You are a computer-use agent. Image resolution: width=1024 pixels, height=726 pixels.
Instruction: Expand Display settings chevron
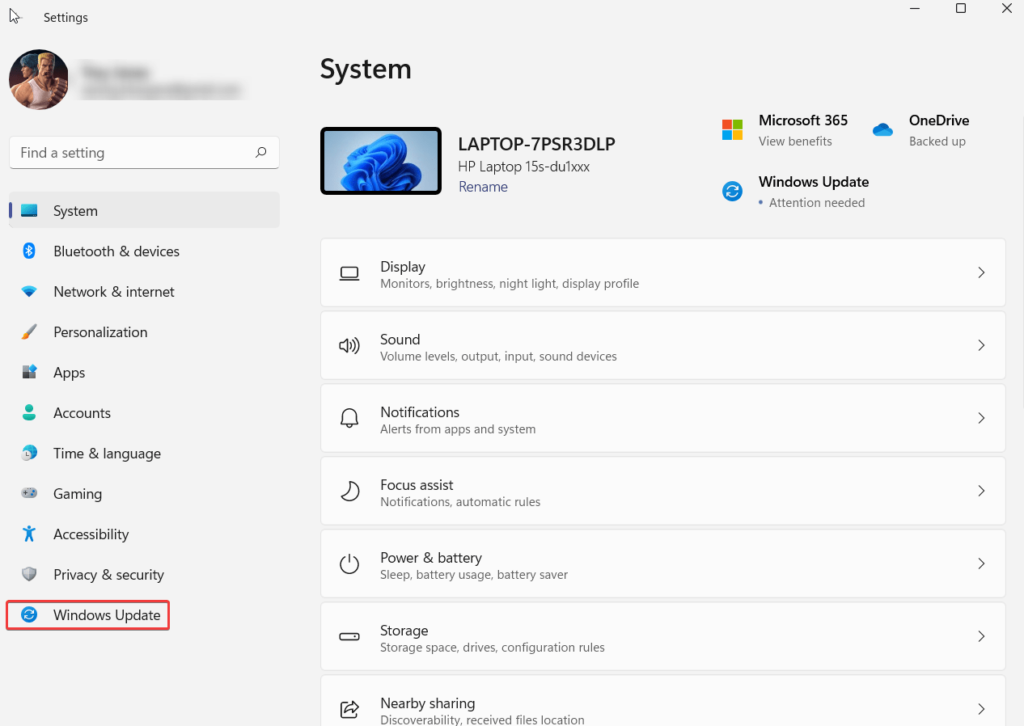pyautogui.click(x=981, y=272)
